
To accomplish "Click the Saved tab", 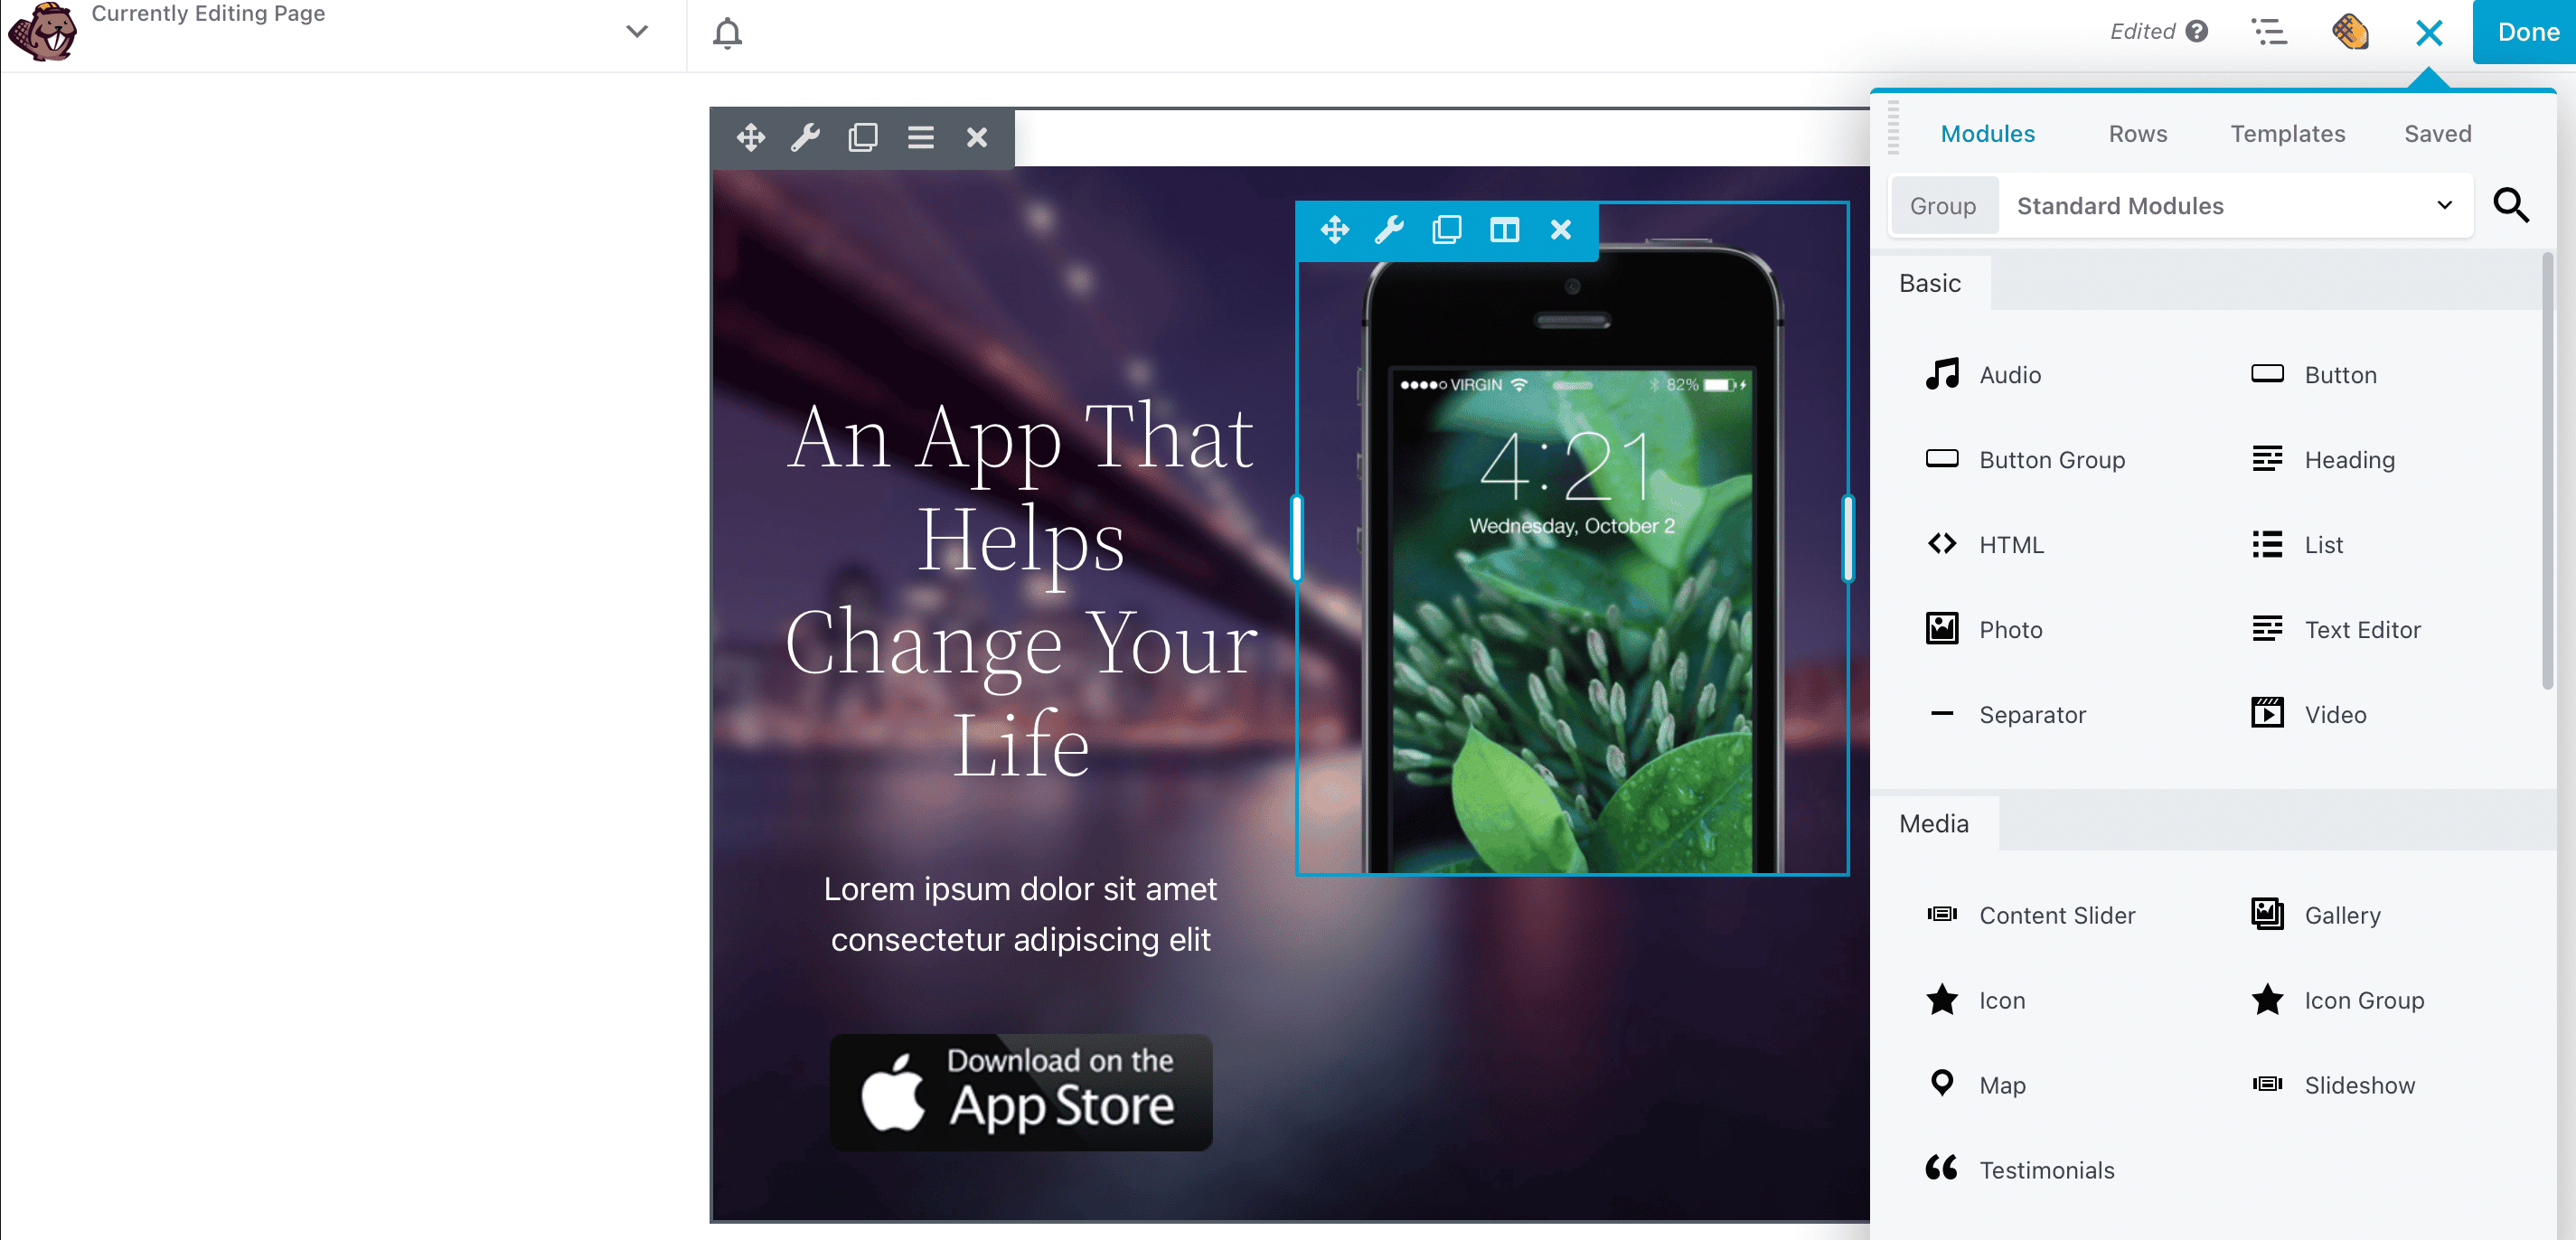I will 2437,133.
